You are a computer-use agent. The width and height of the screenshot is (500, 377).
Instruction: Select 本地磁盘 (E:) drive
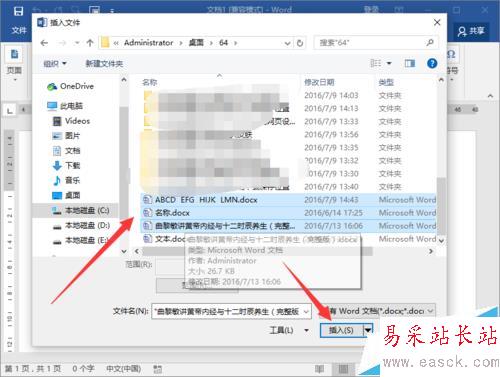(81, 240)
